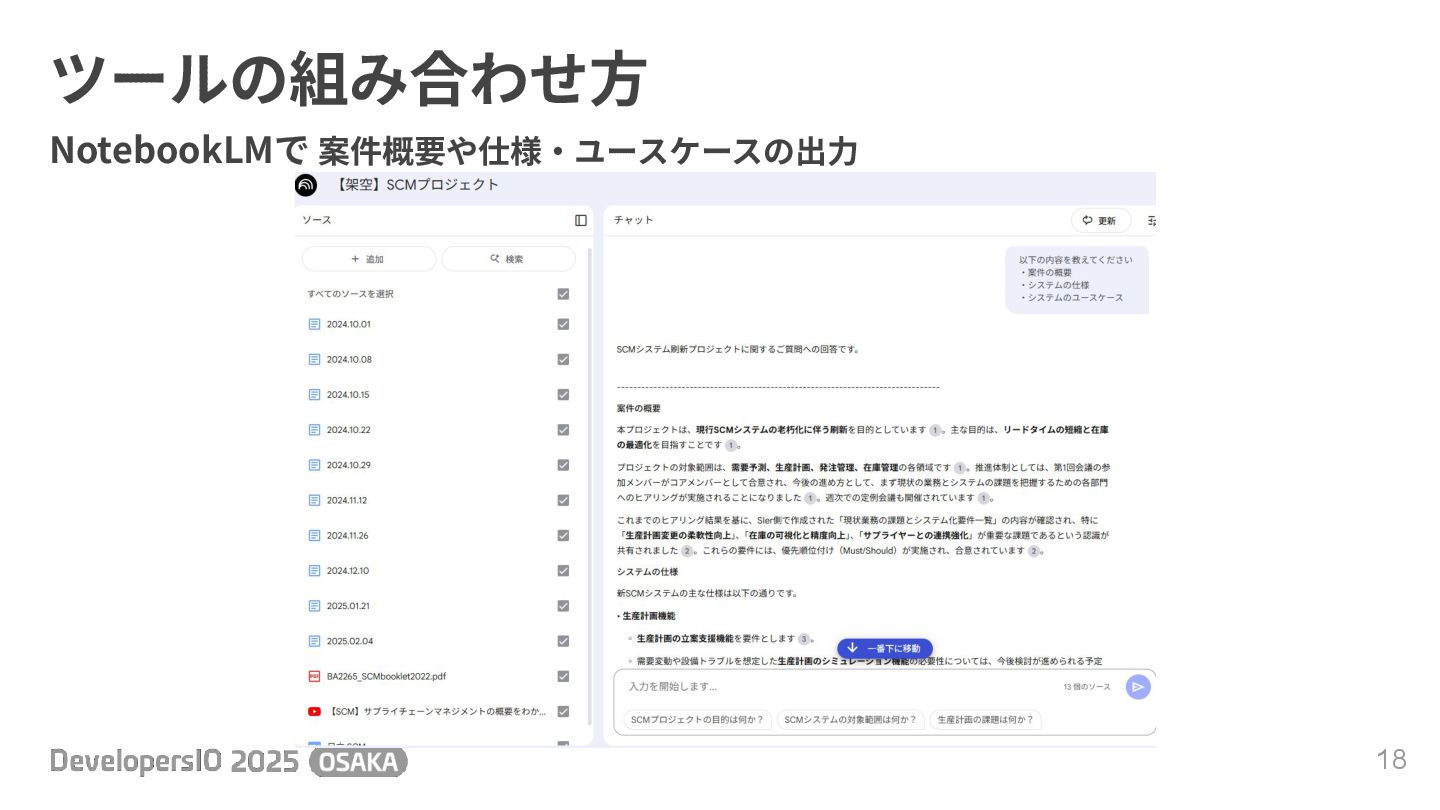Click the document icon for source 2025.01.21
The image size is (1440, 810).
[x=314, y=606]
